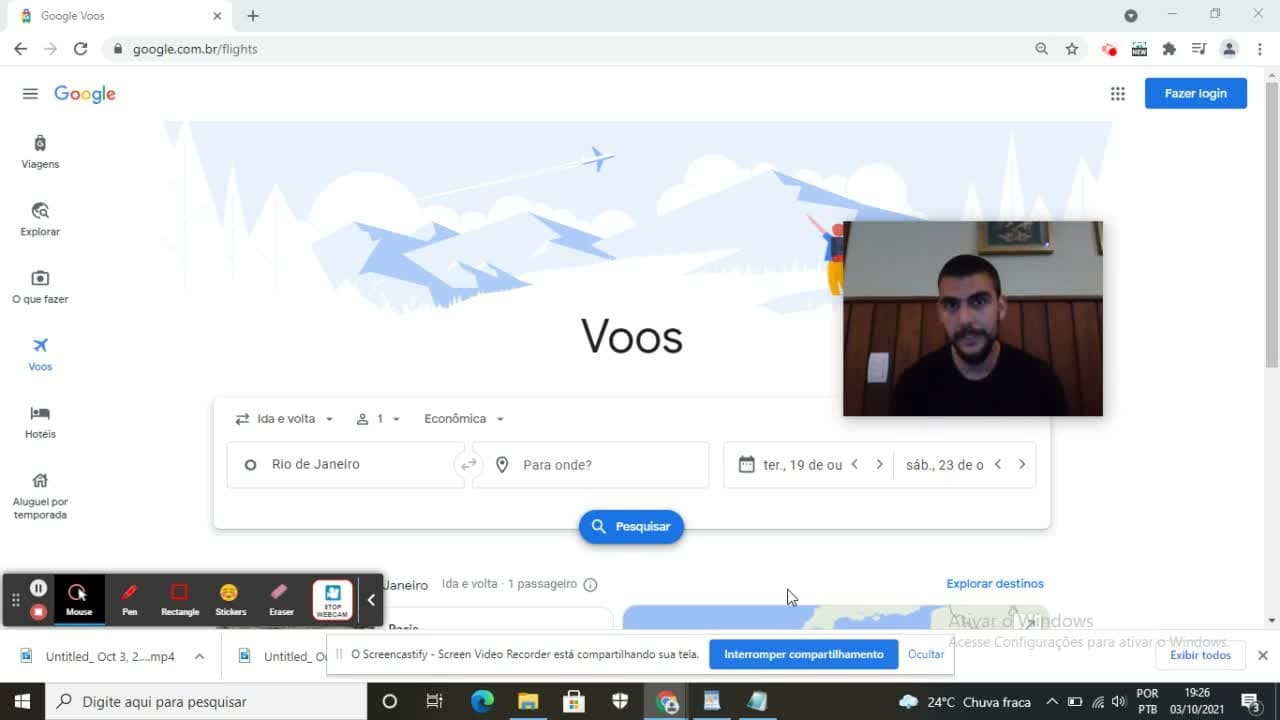
Task: Open the return date 'sáb., 23 de o'
Action: (944, 465)
